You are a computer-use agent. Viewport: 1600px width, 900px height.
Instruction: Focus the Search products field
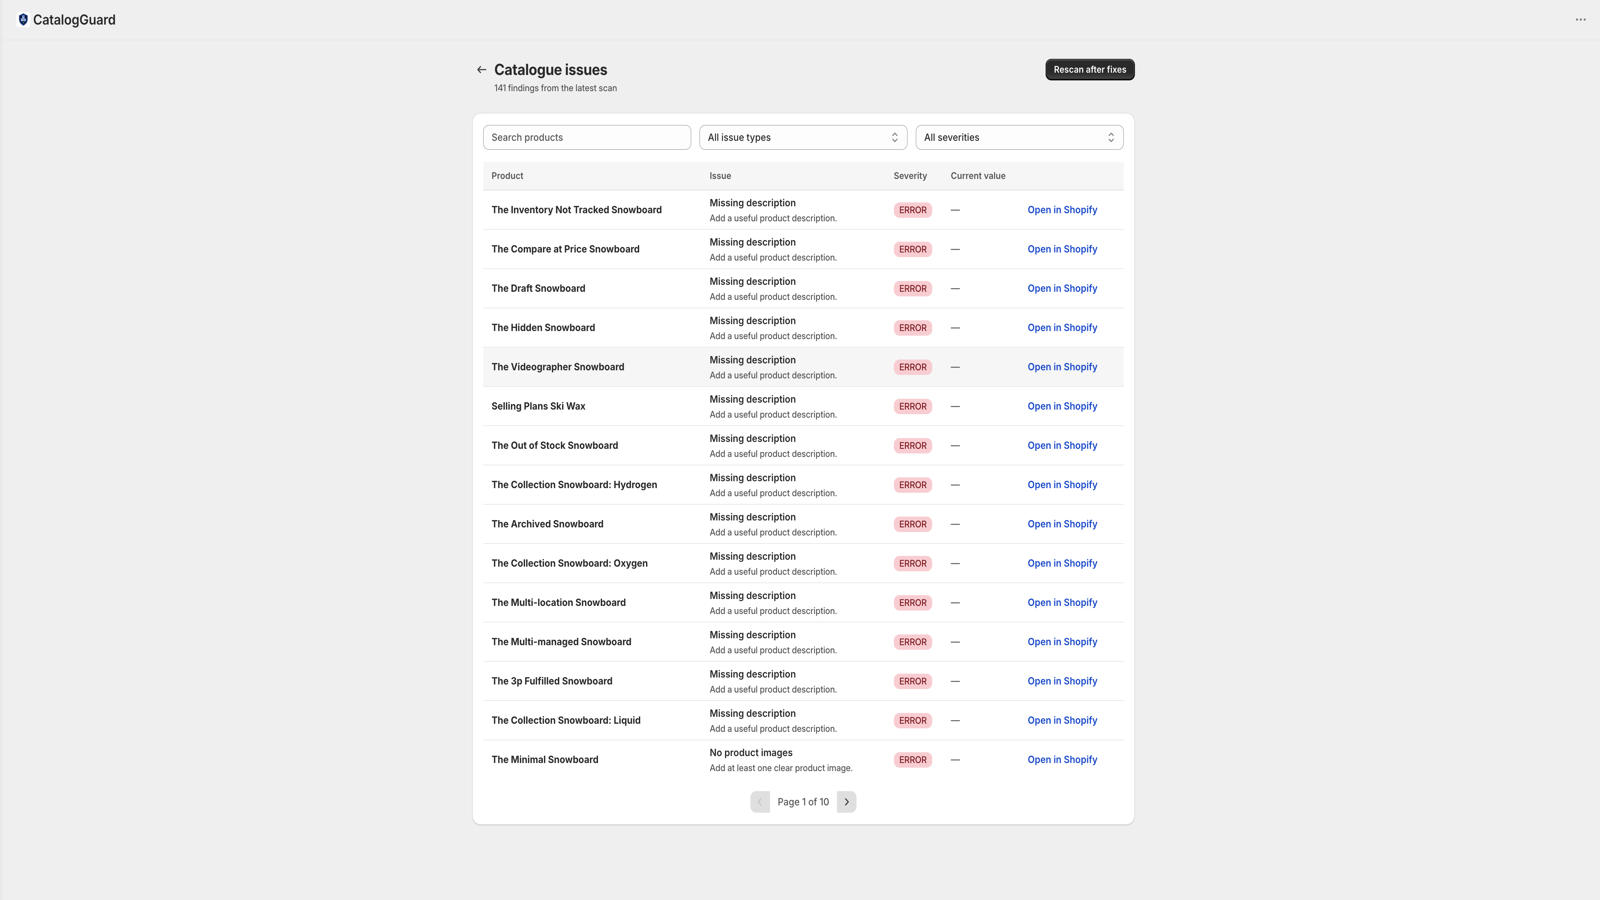coord(587,137)
